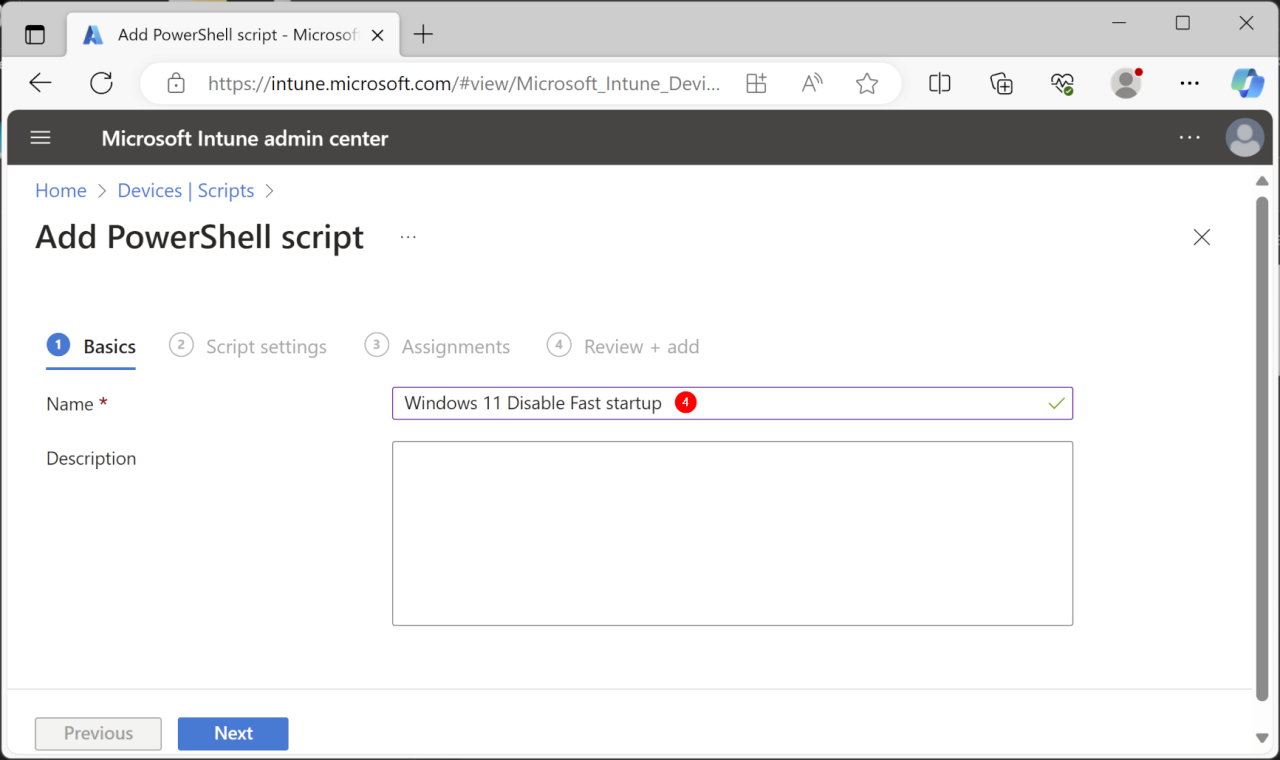Click the Next button

point(233,733)
